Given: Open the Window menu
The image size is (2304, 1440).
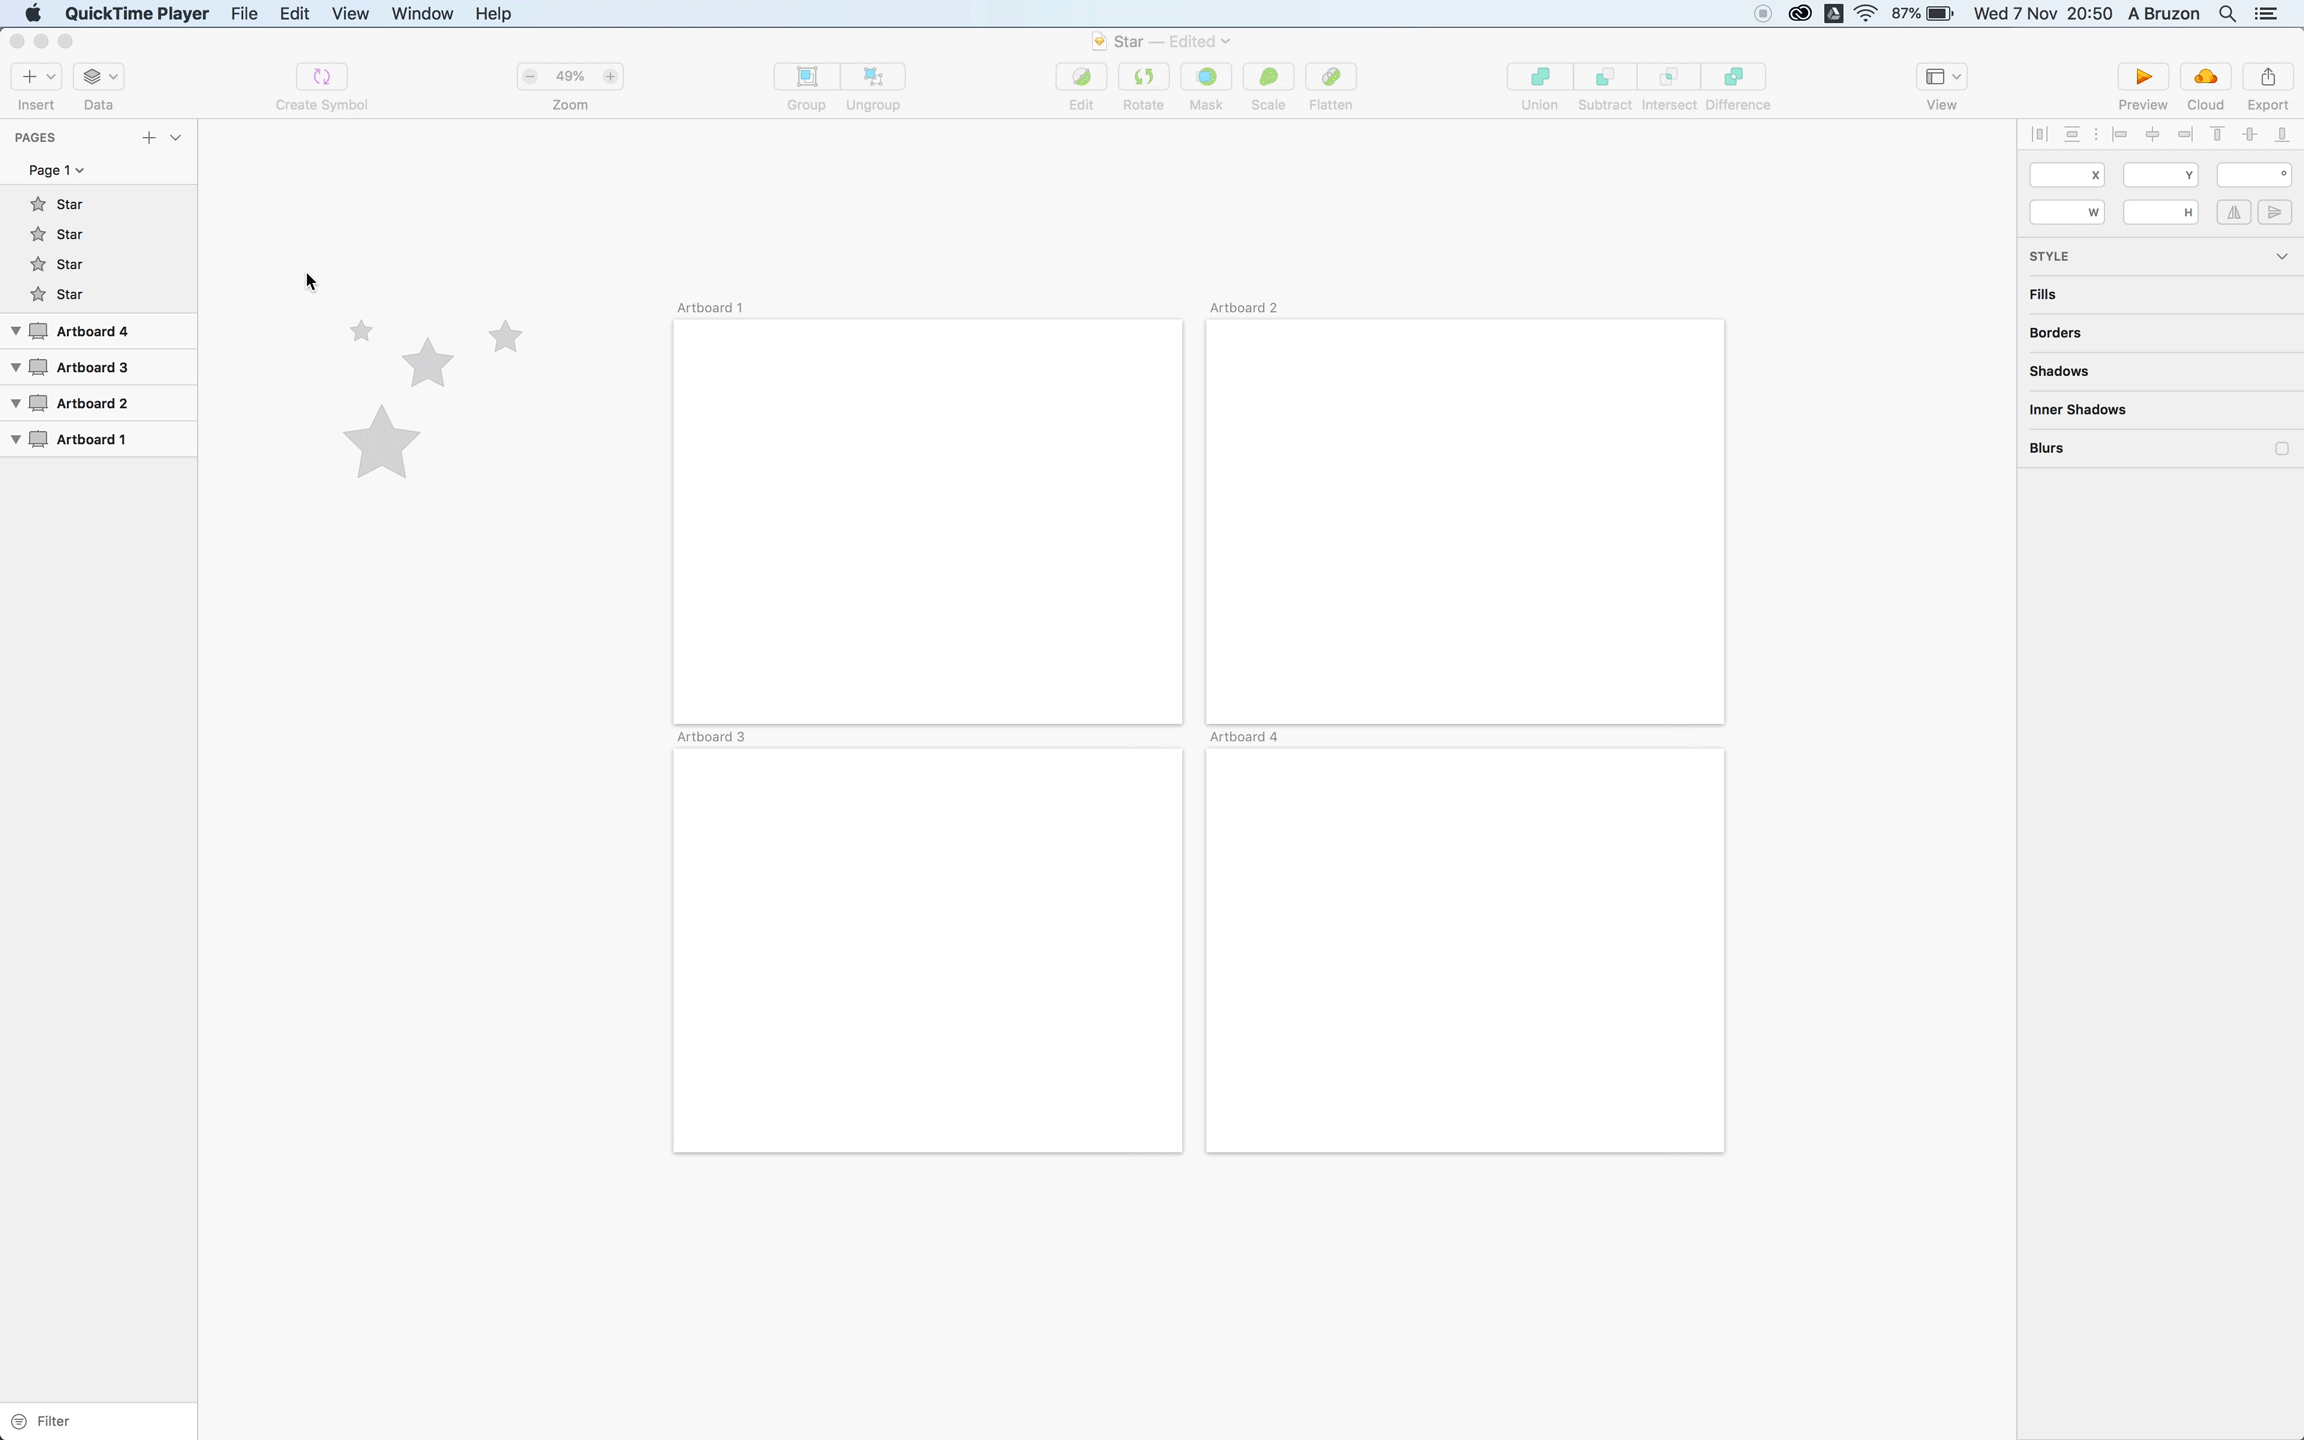Looking at the screenshot, I should pyautogui.click(x=422, y=14).
